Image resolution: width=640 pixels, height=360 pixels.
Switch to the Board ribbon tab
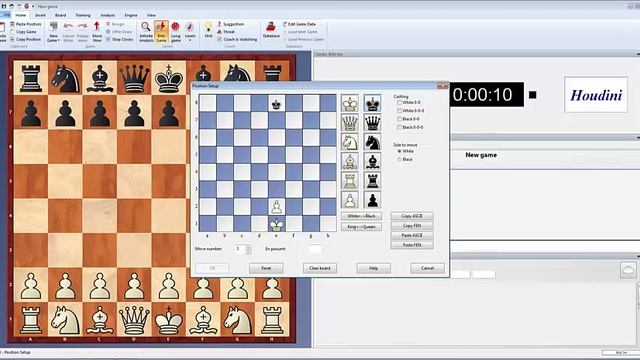[x=60, y=15]
